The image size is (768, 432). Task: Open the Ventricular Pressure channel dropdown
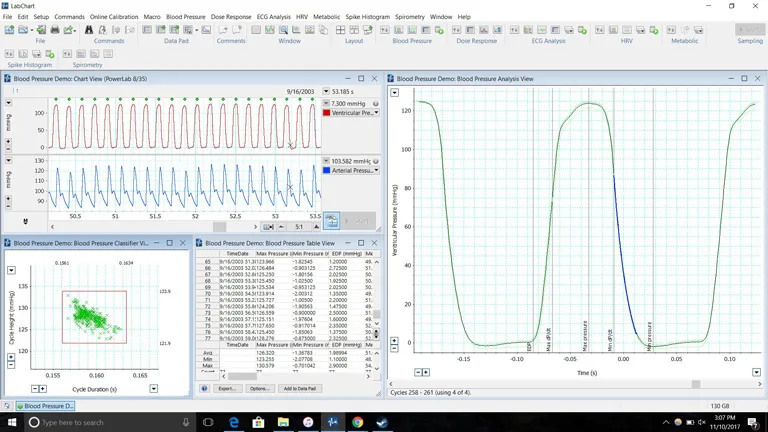point(376,113)
